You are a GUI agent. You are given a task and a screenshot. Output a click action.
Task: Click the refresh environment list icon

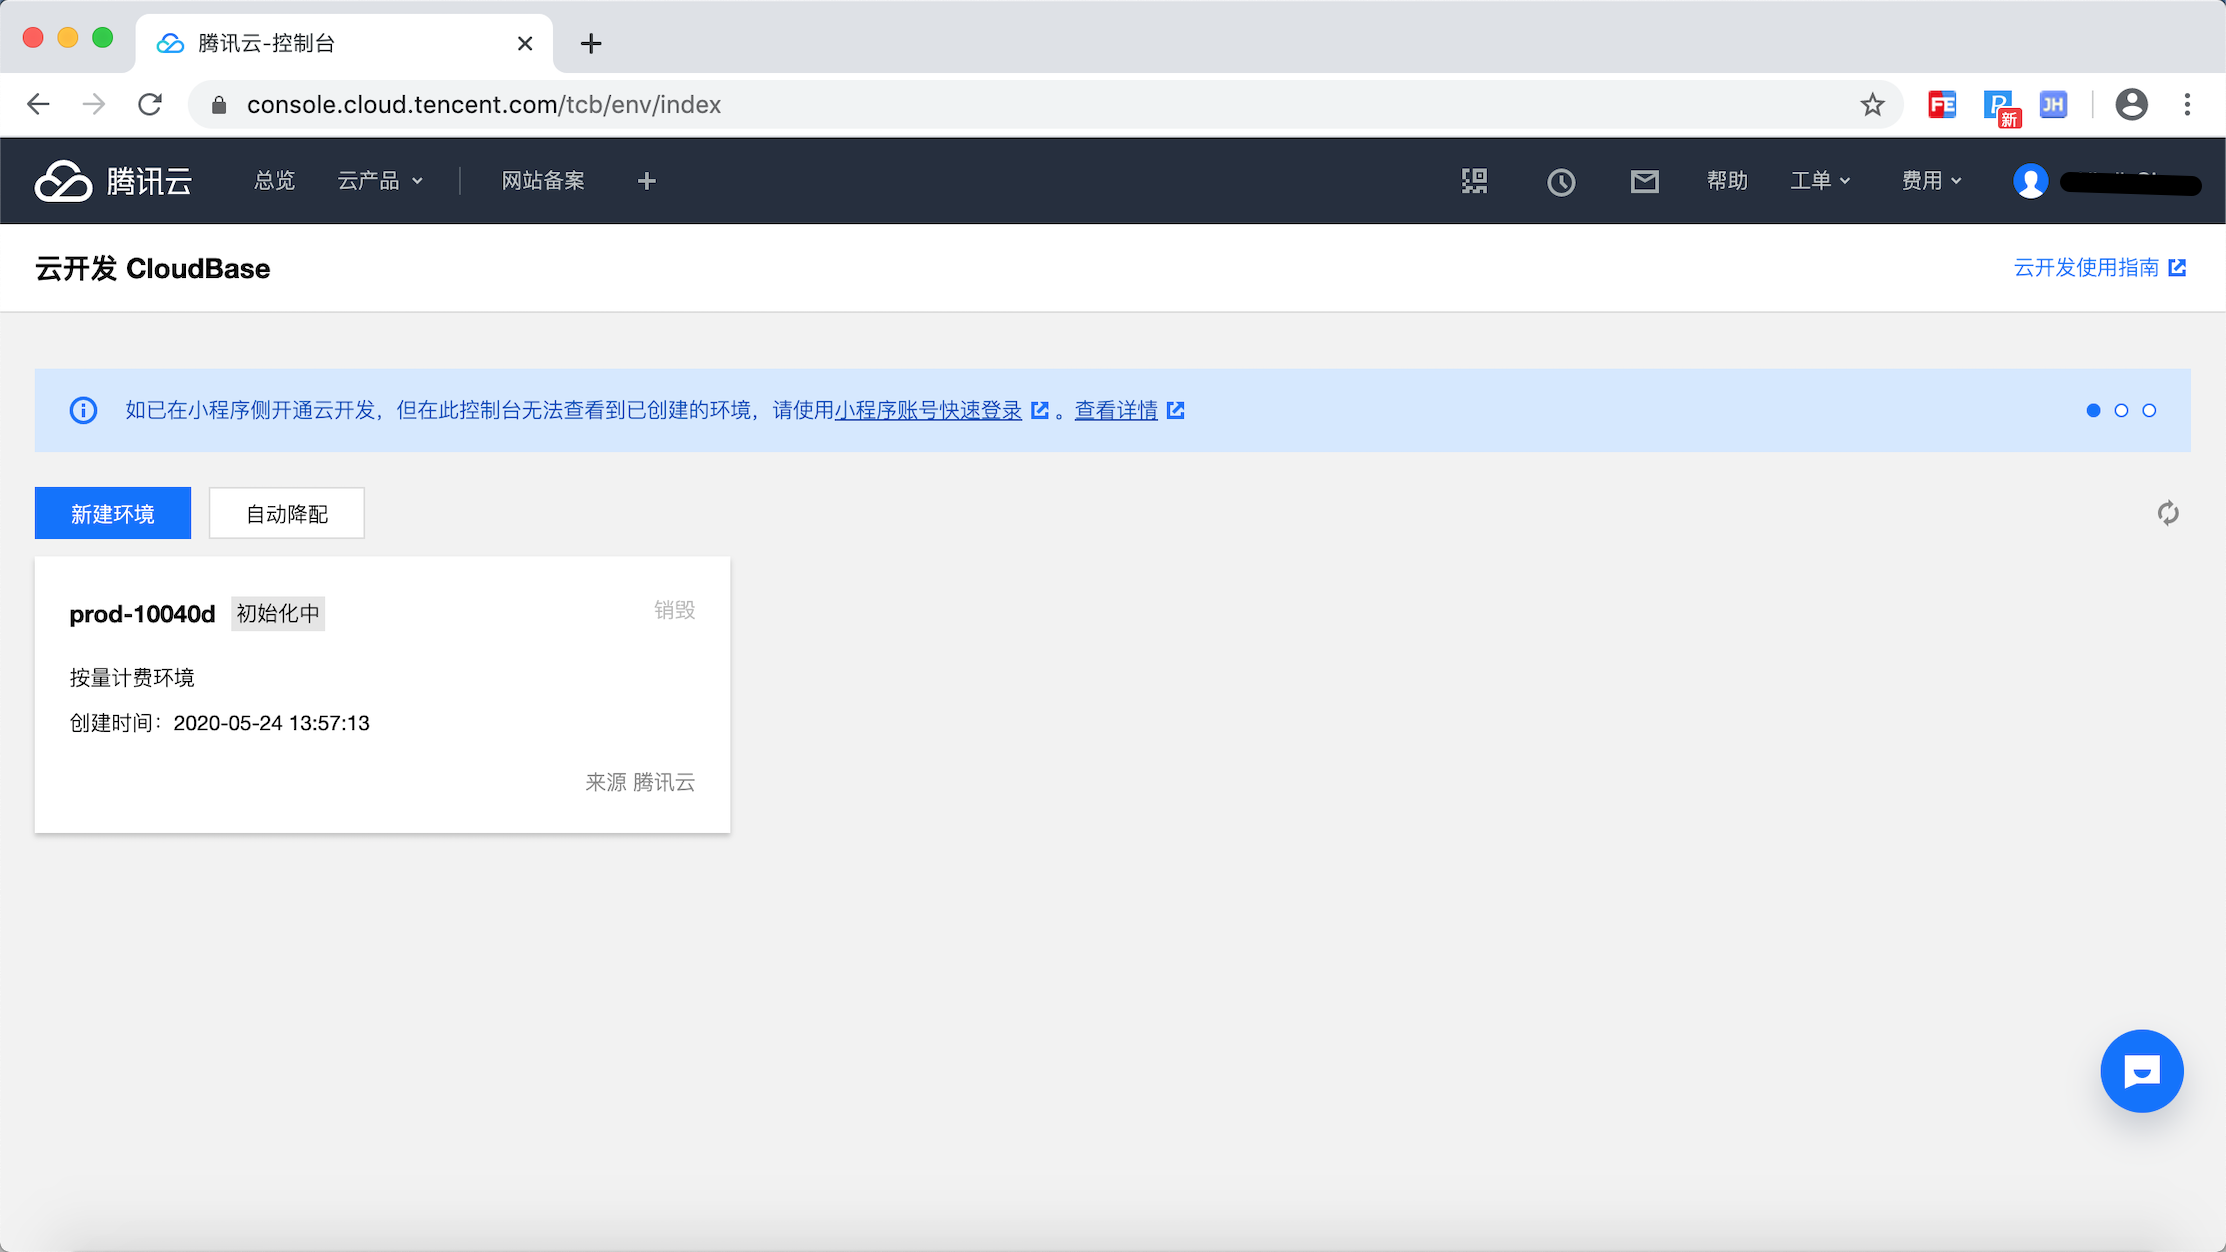click(2167, 513)
